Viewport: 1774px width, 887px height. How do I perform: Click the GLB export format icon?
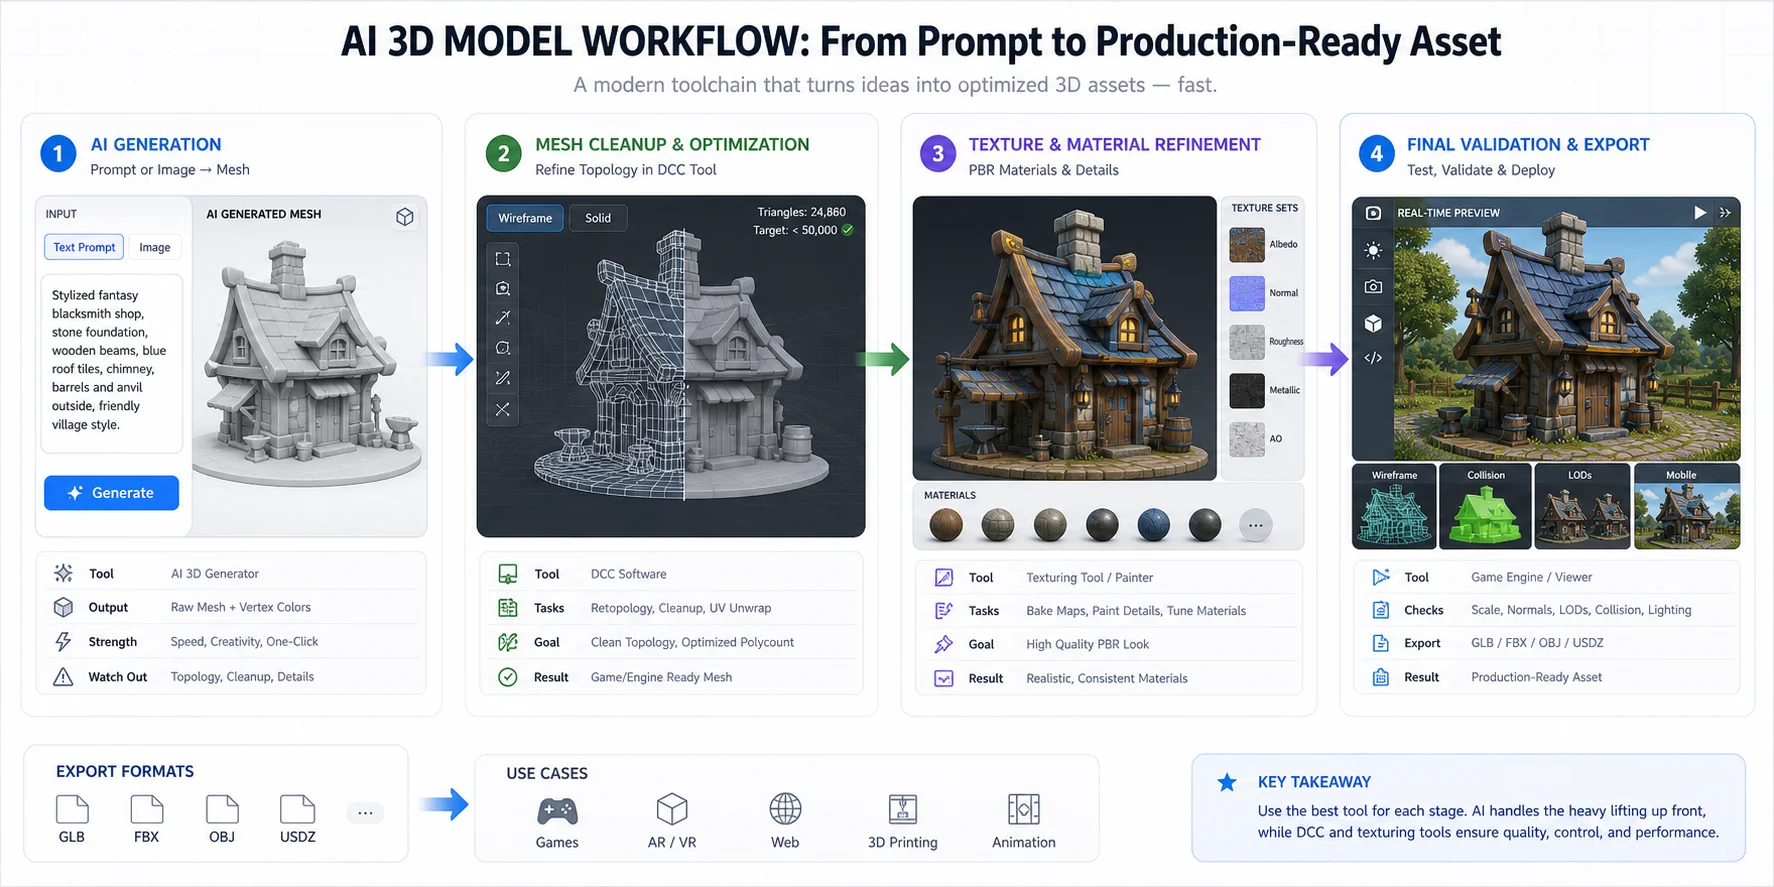coord(72,809)
